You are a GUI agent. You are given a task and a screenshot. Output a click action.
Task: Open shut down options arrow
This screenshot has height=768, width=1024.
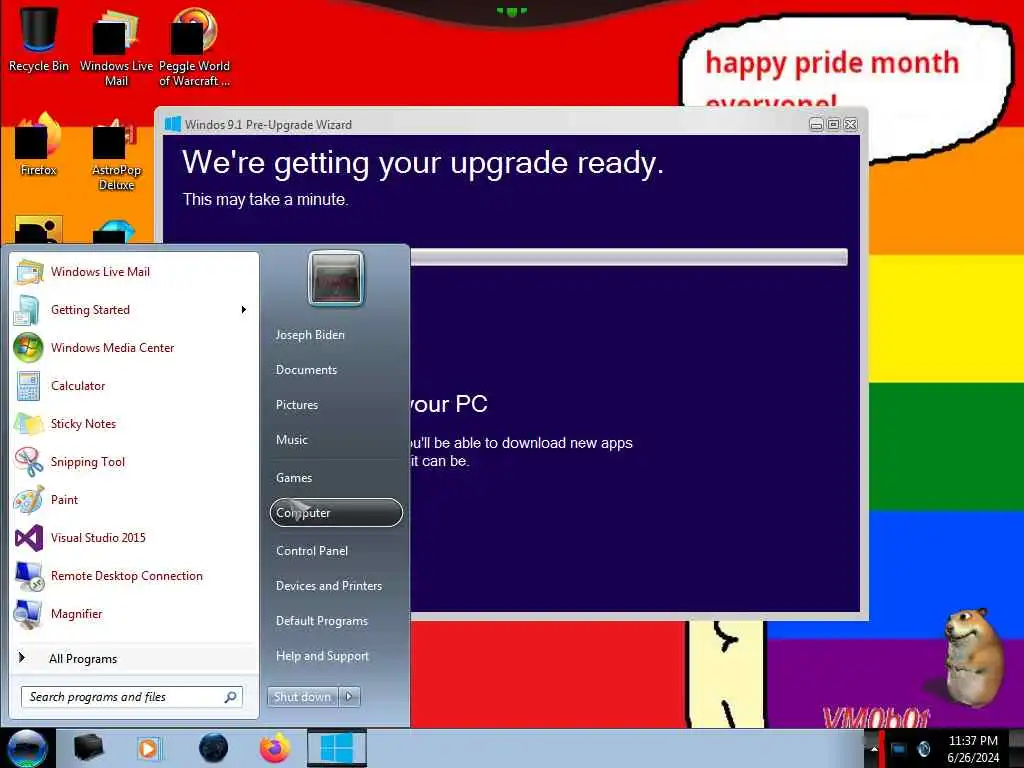coord(349,697)
